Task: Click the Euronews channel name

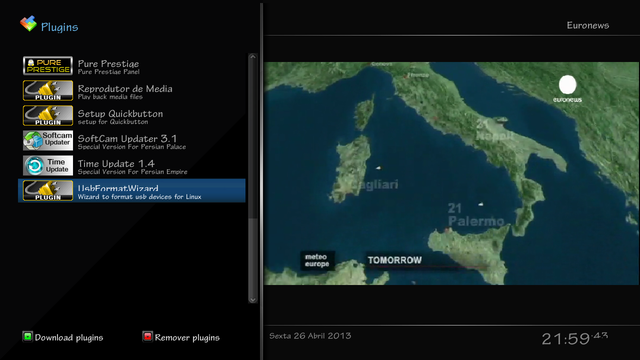Action: pos(588,25)
